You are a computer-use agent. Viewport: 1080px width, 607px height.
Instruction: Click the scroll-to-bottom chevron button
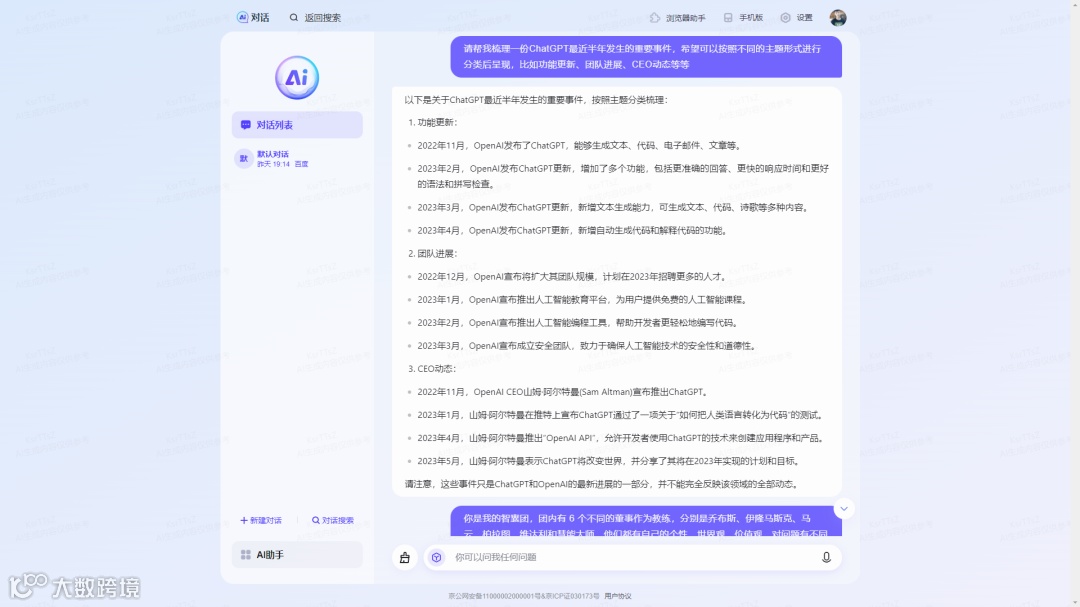[844, 508]
